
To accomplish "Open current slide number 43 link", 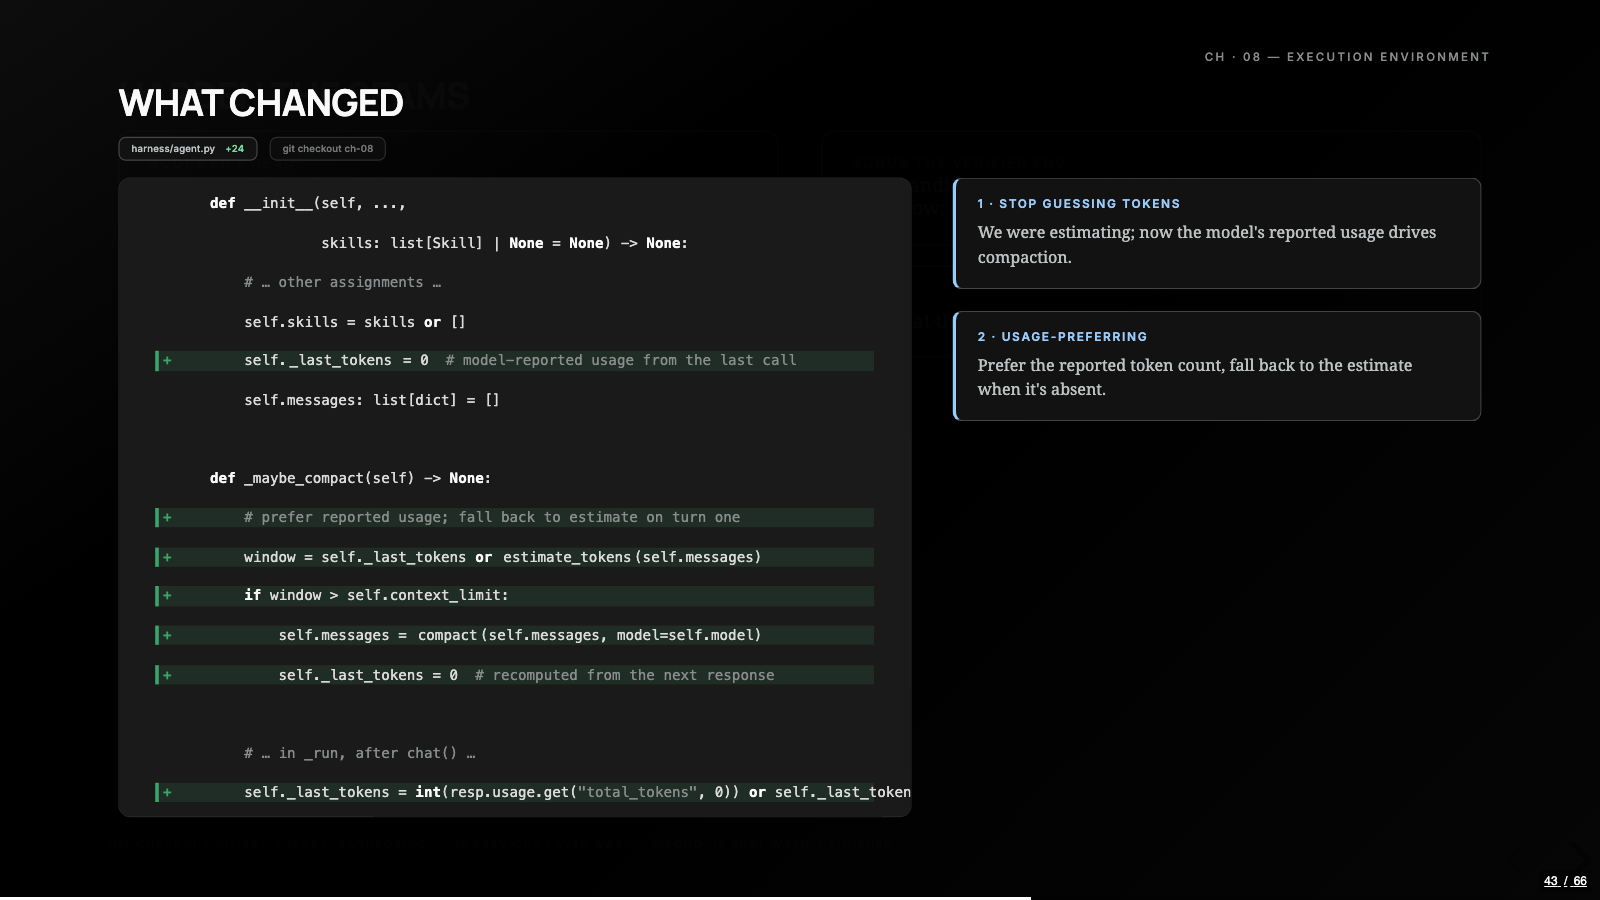I will point(1551,881).
